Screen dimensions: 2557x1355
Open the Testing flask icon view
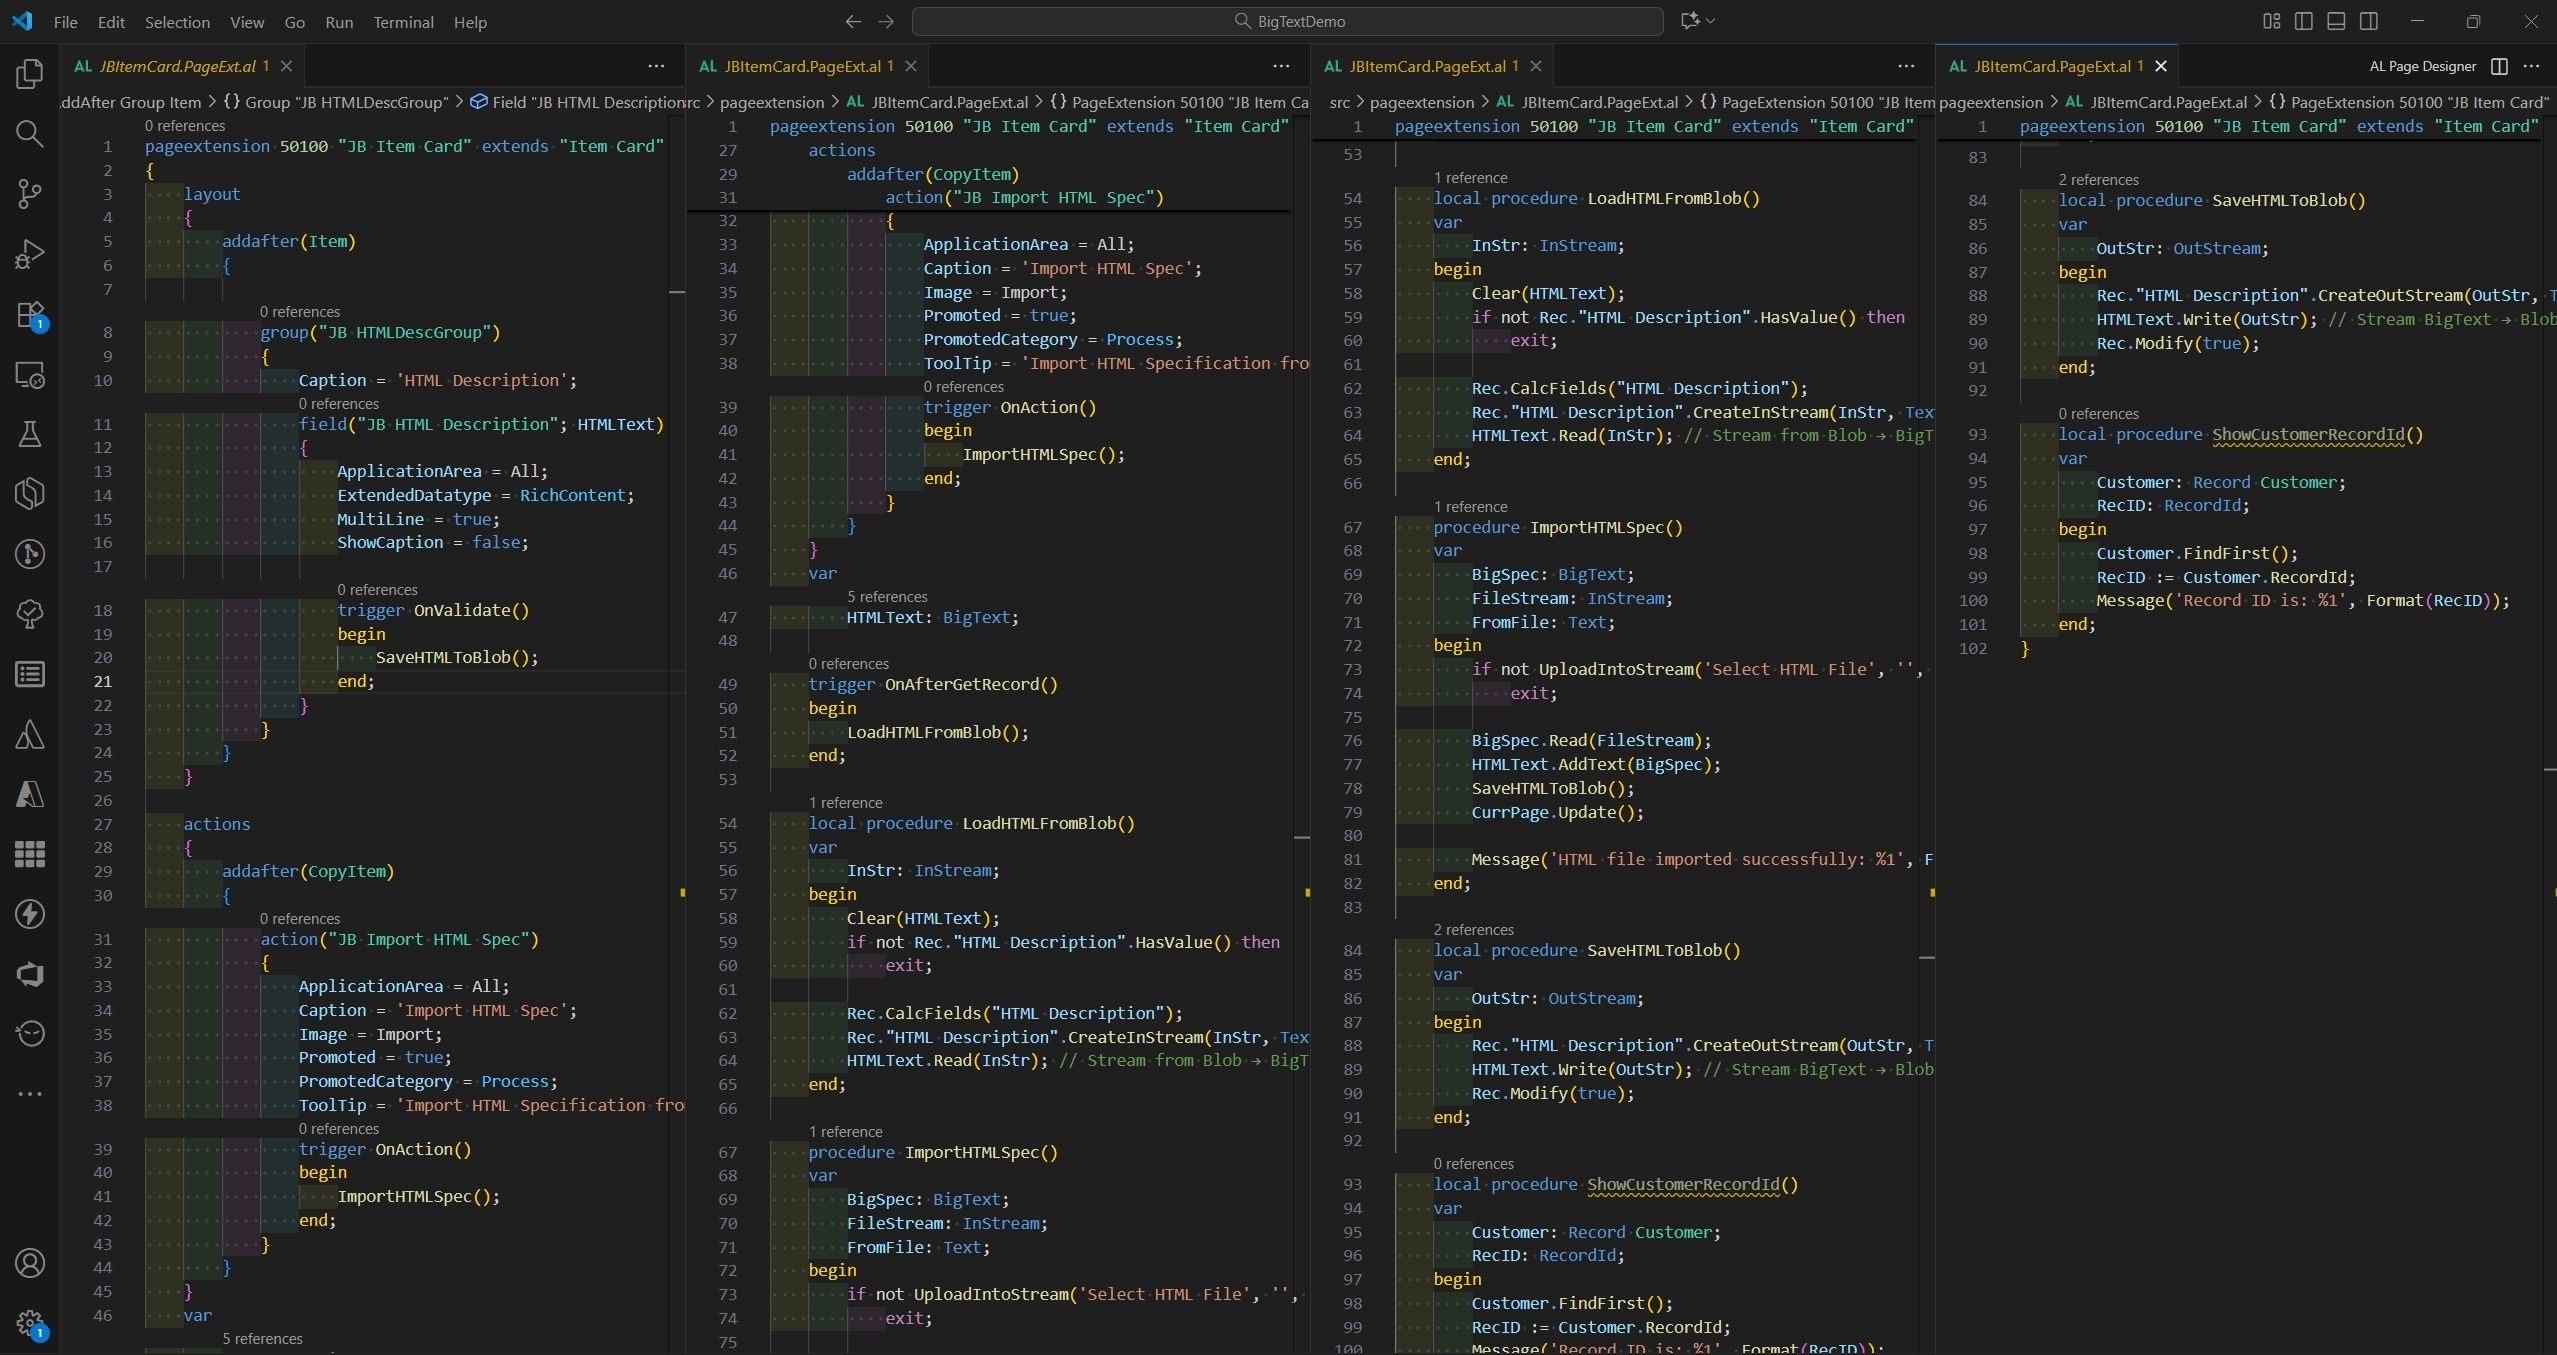click(30, 434)
